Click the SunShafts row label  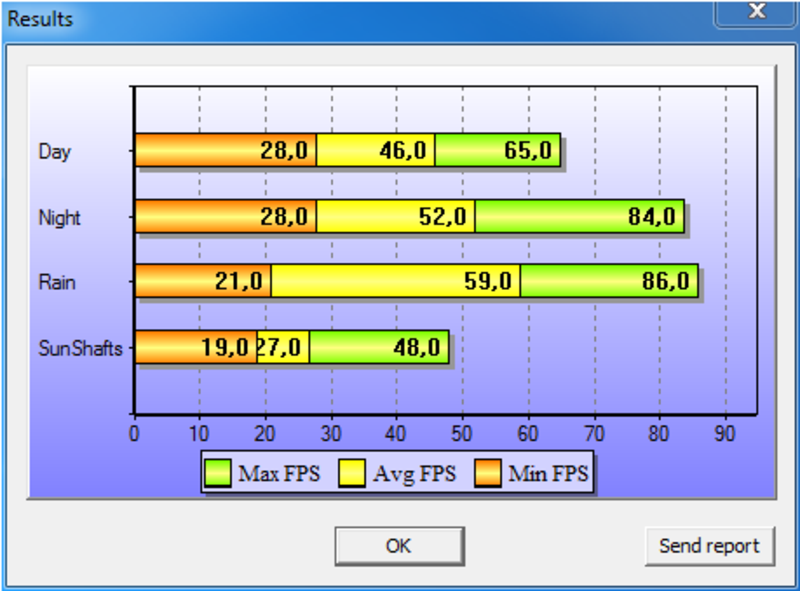point(81,349)
